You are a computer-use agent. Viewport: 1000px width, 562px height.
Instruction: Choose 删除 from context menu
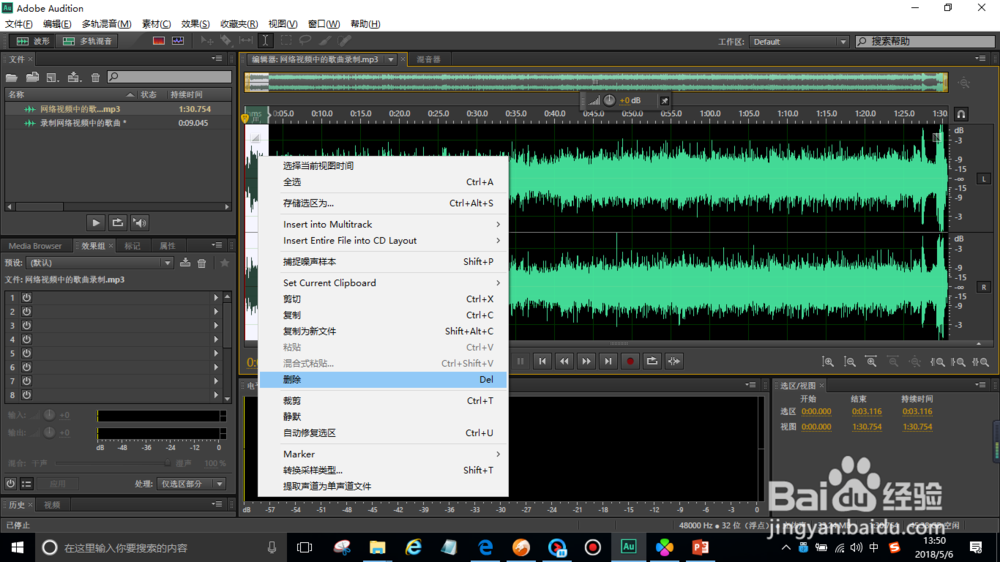tap(383, 380)
